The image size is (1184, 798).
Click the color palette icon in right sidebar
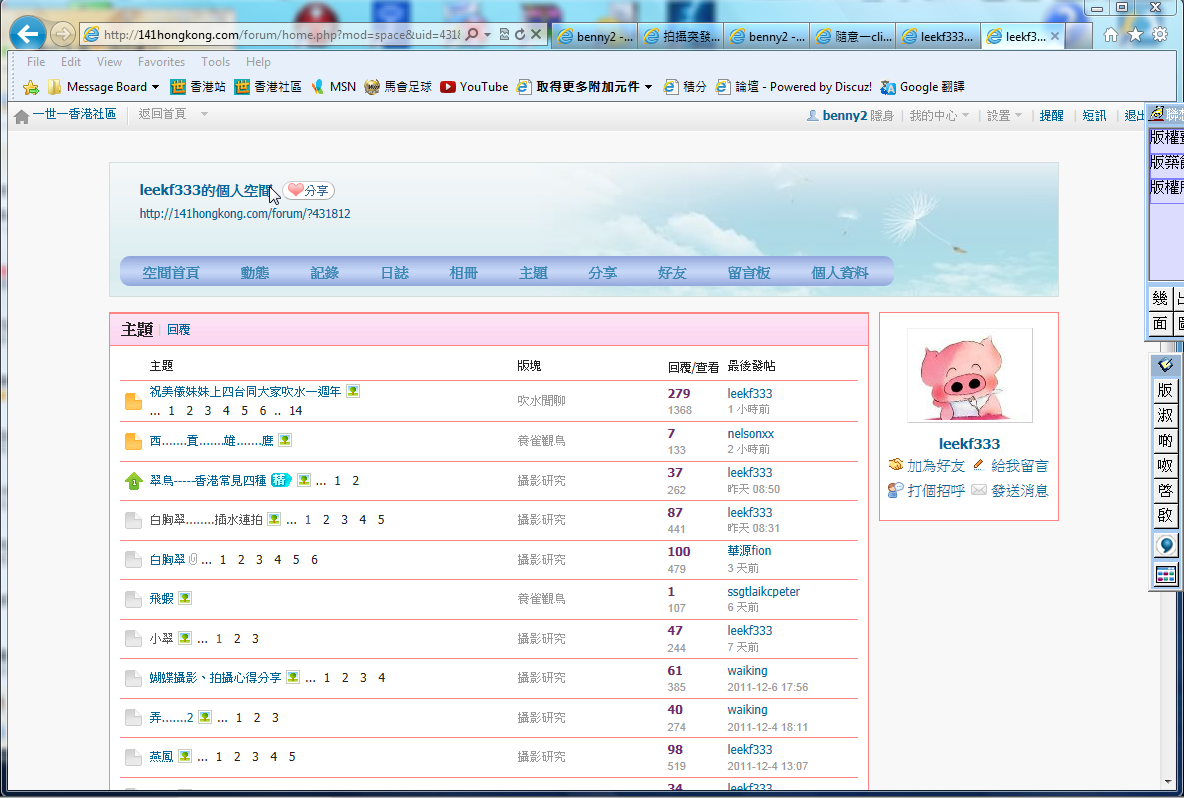click(x=1165, y=574)
